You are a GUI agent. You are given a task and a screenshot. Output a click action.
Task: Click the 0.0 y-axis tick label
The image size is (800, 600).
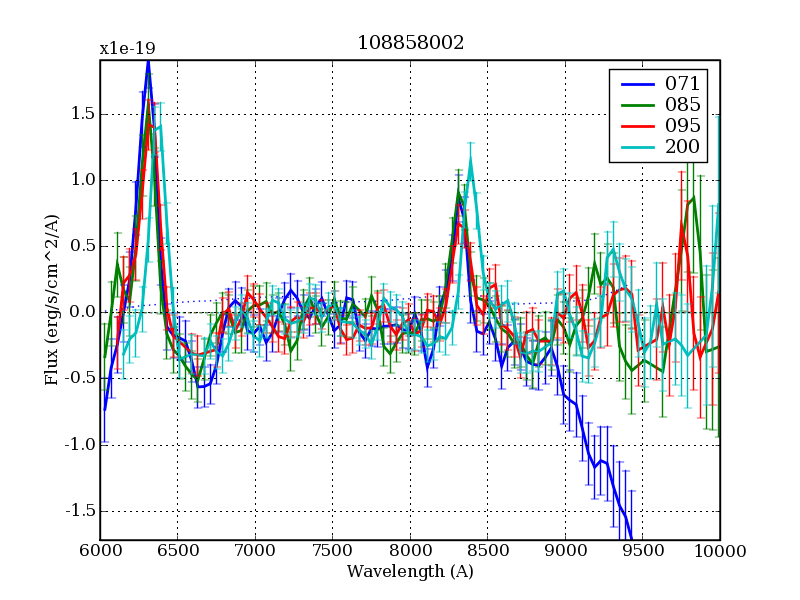82,312
